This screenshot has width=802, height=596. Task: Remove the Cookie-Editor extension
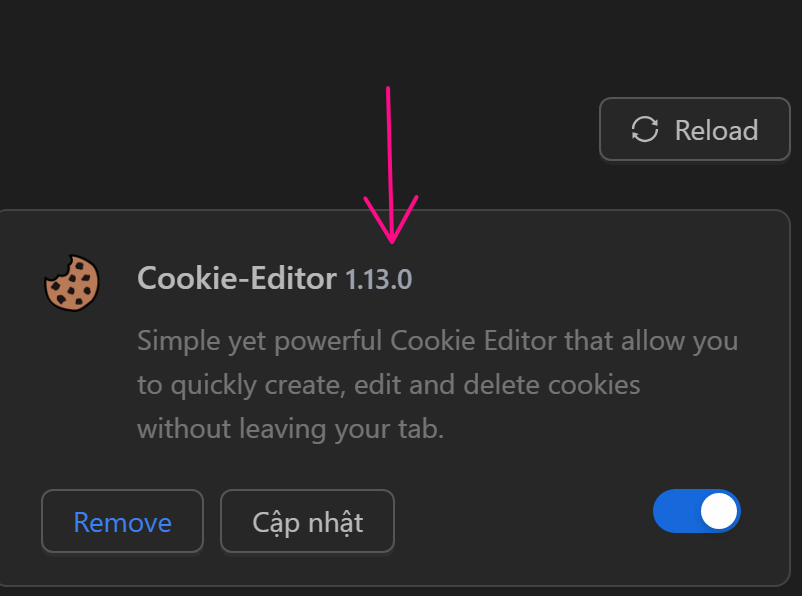coord(122,521)
